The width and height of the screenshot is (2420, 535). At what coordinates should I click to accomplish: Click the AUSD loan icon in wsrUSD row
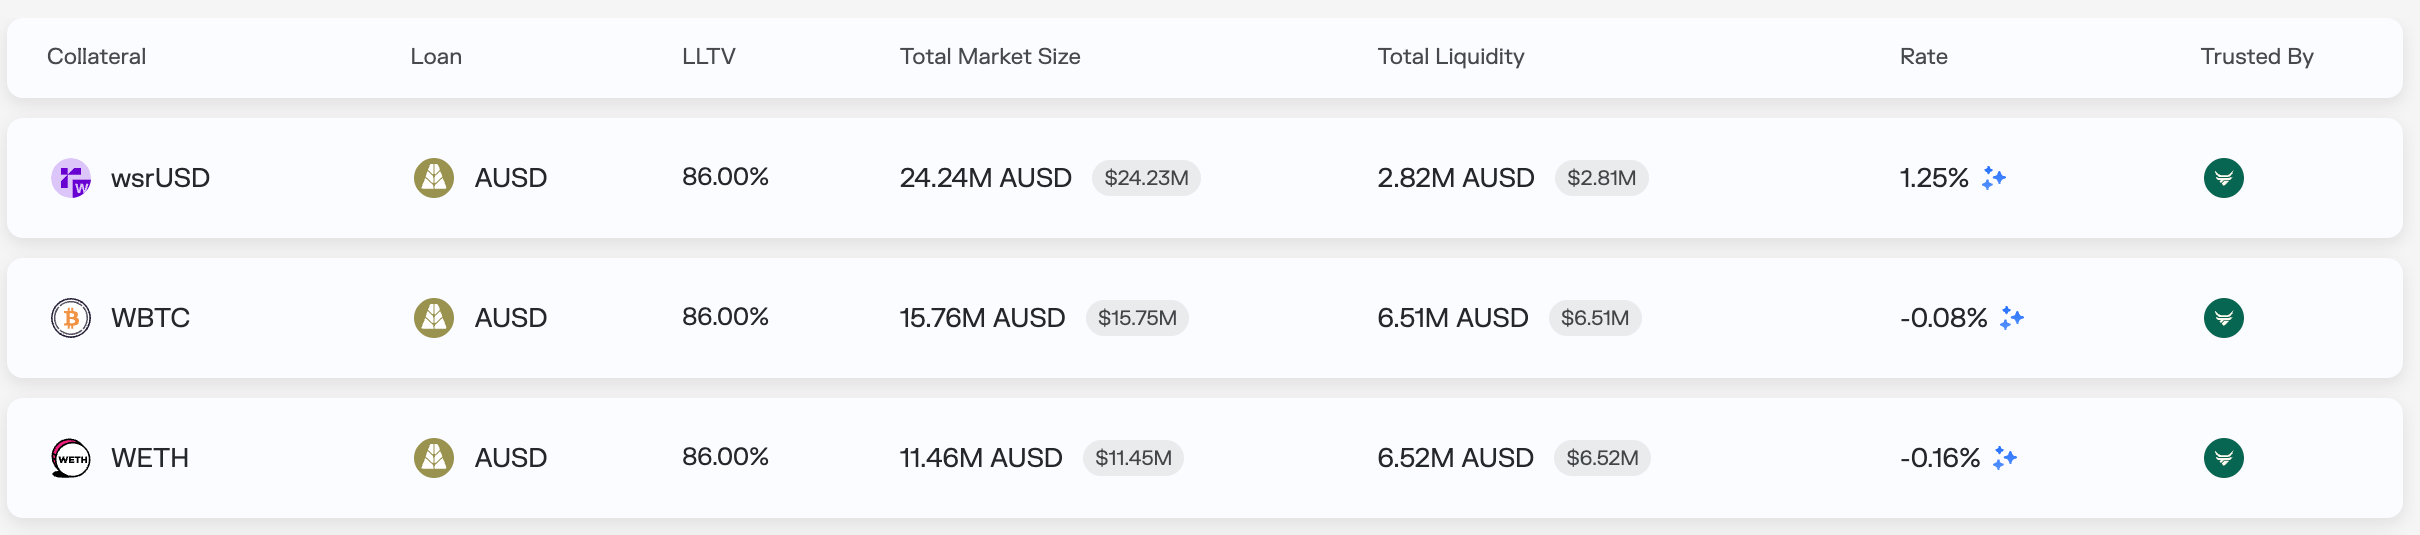tap(434, 178)
